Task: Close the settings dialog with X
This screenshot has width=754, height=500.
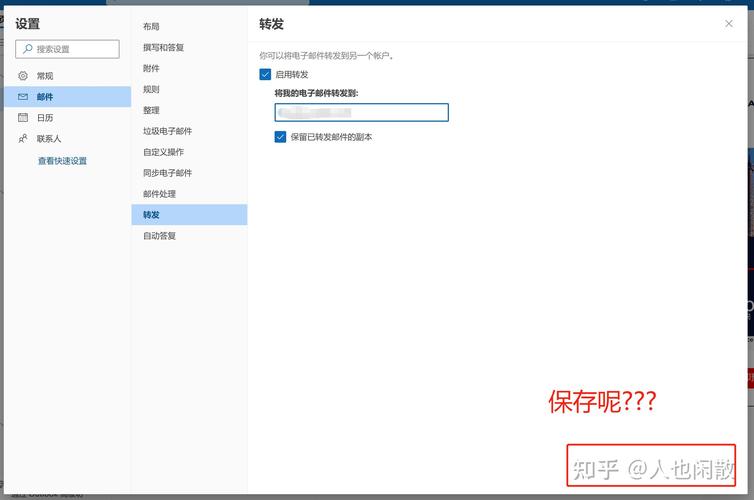Action: click(729, 24)
